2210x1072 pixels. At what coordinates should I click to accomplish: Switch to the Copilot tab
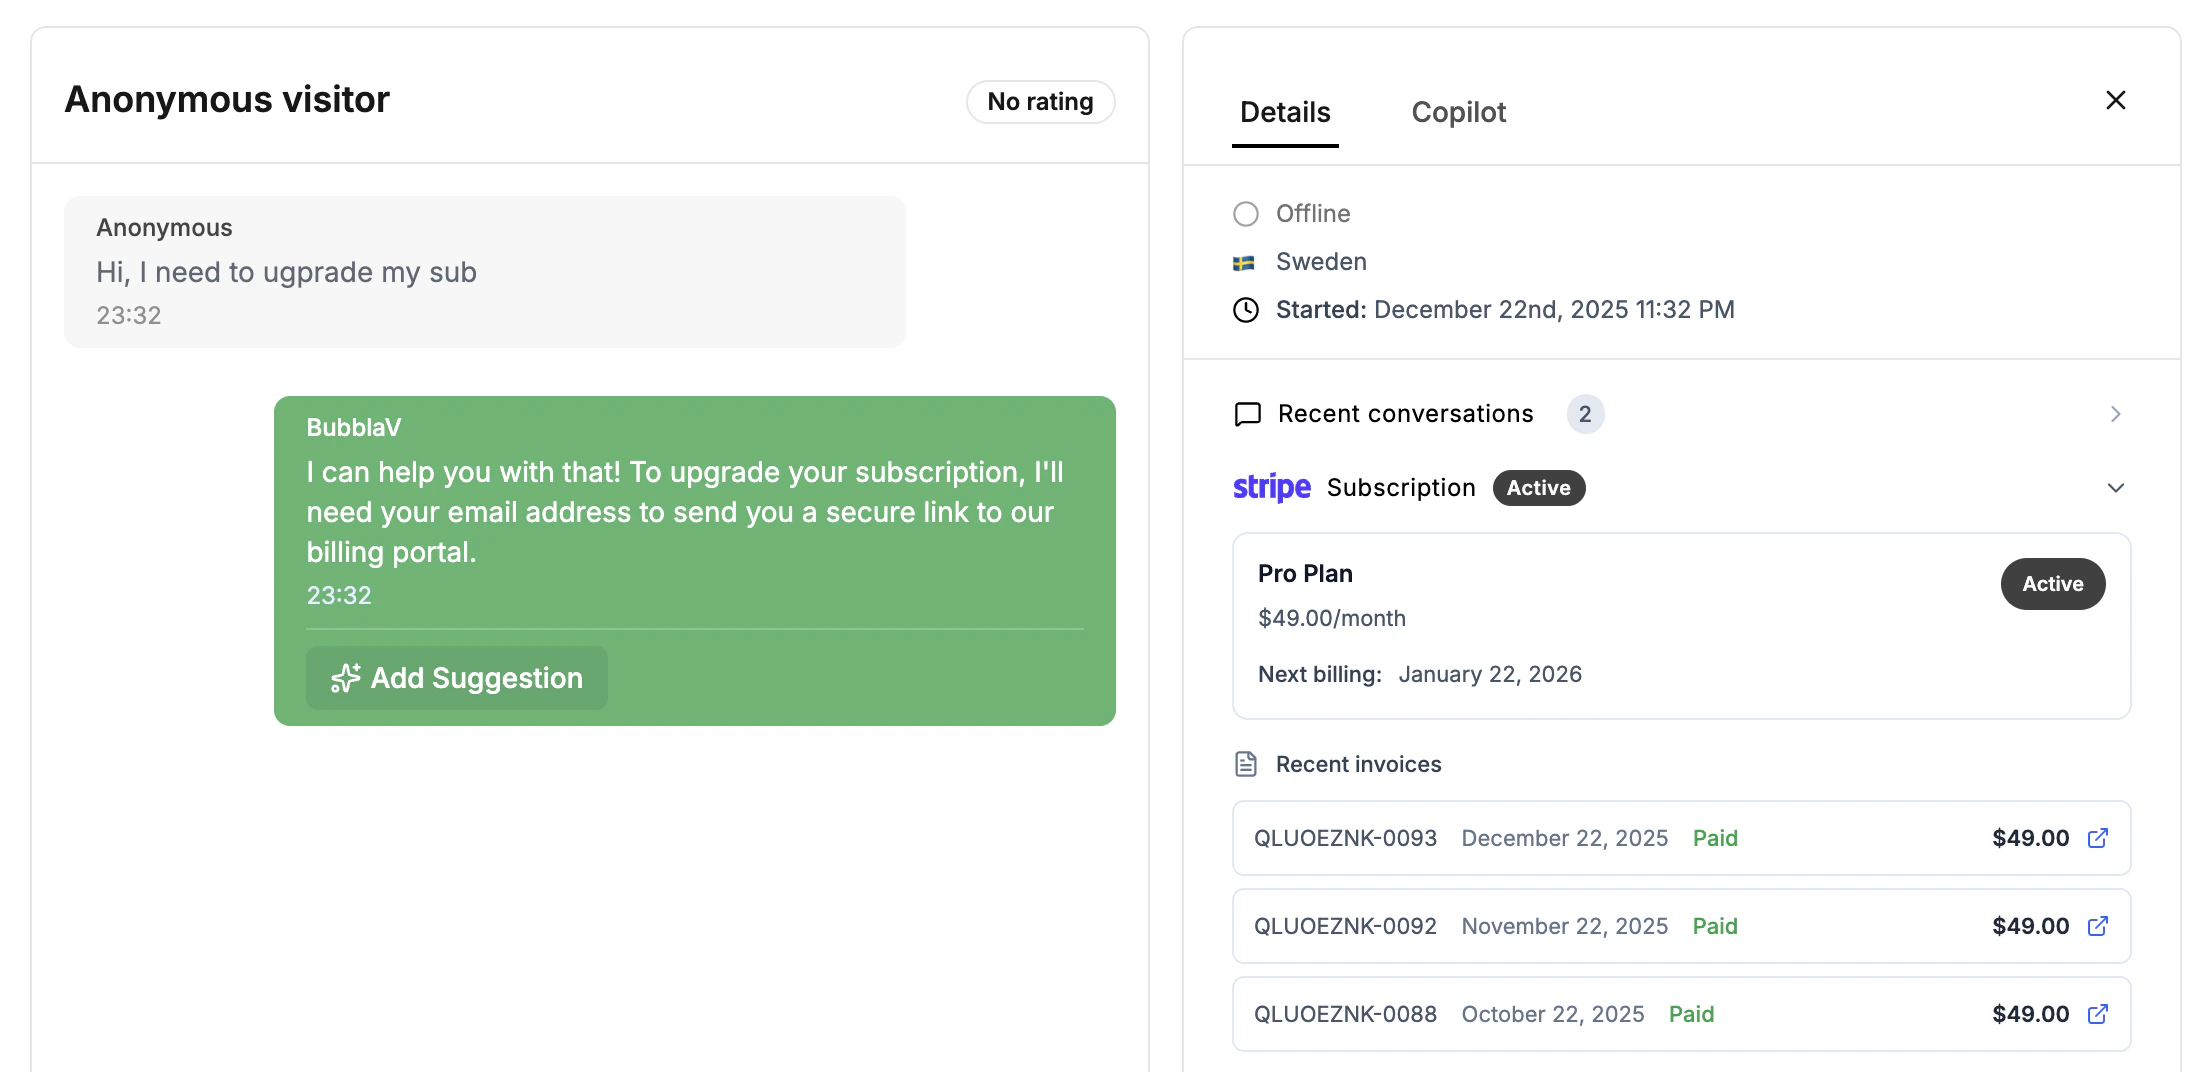[1458, 112]
